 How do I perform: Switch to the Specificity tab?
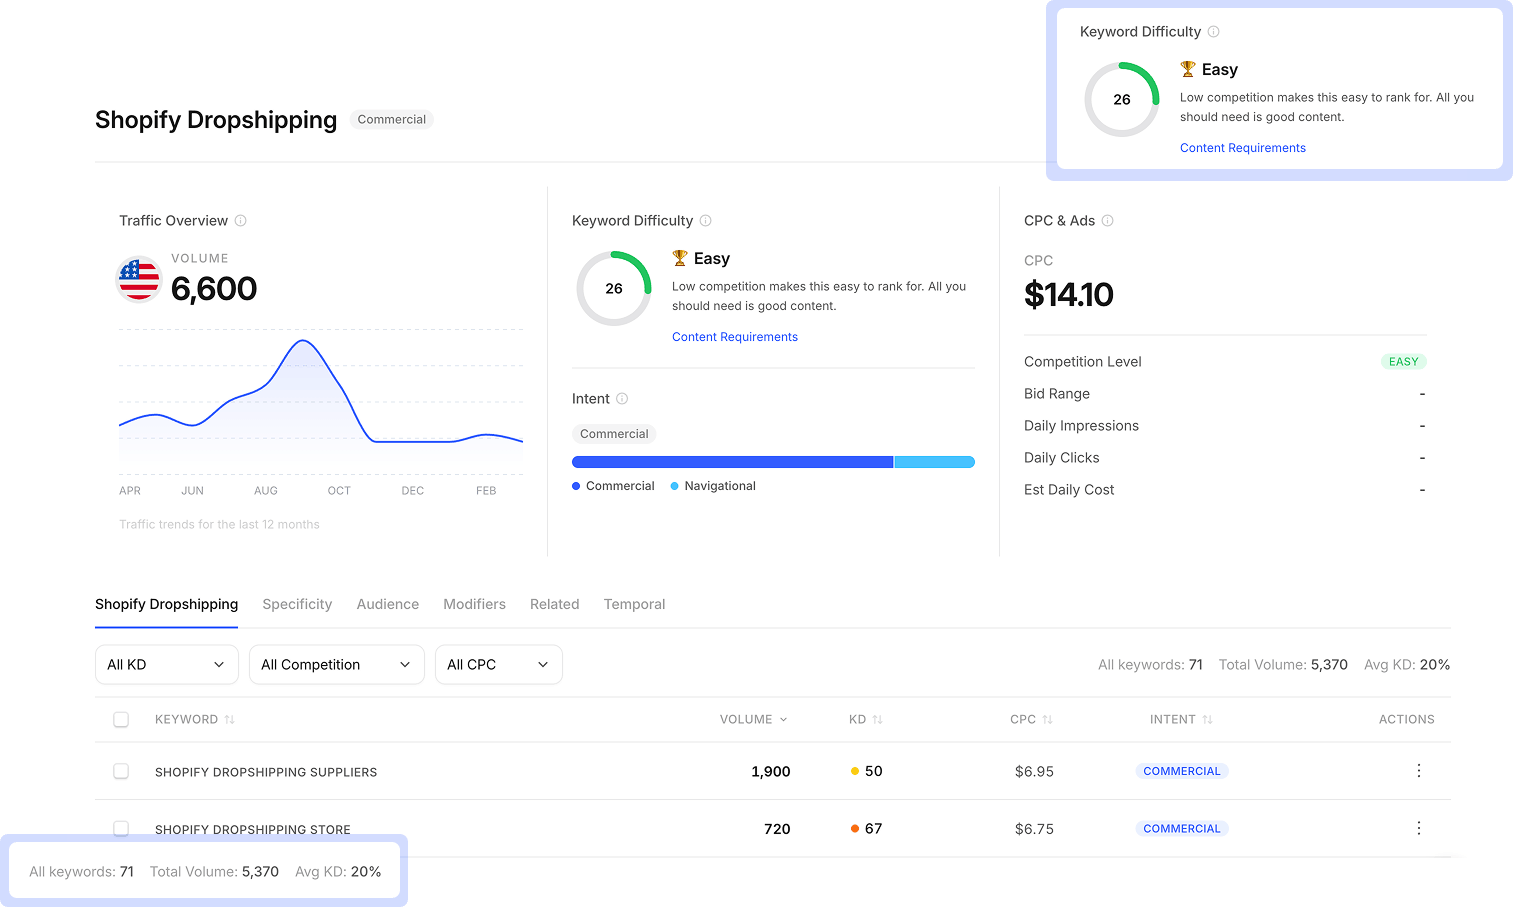click(x=297, y=604)
